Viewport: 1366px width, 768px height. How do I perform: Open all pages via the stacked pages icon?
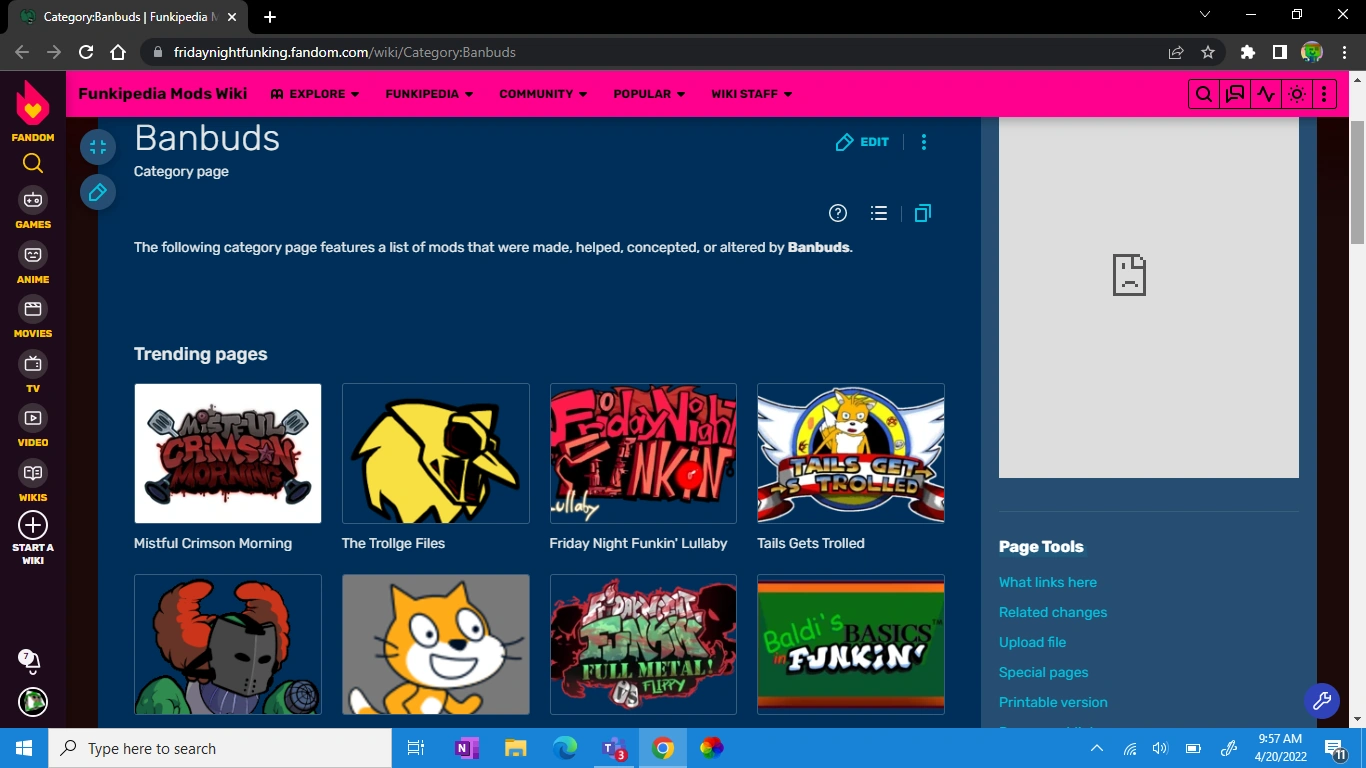[921, 212]
